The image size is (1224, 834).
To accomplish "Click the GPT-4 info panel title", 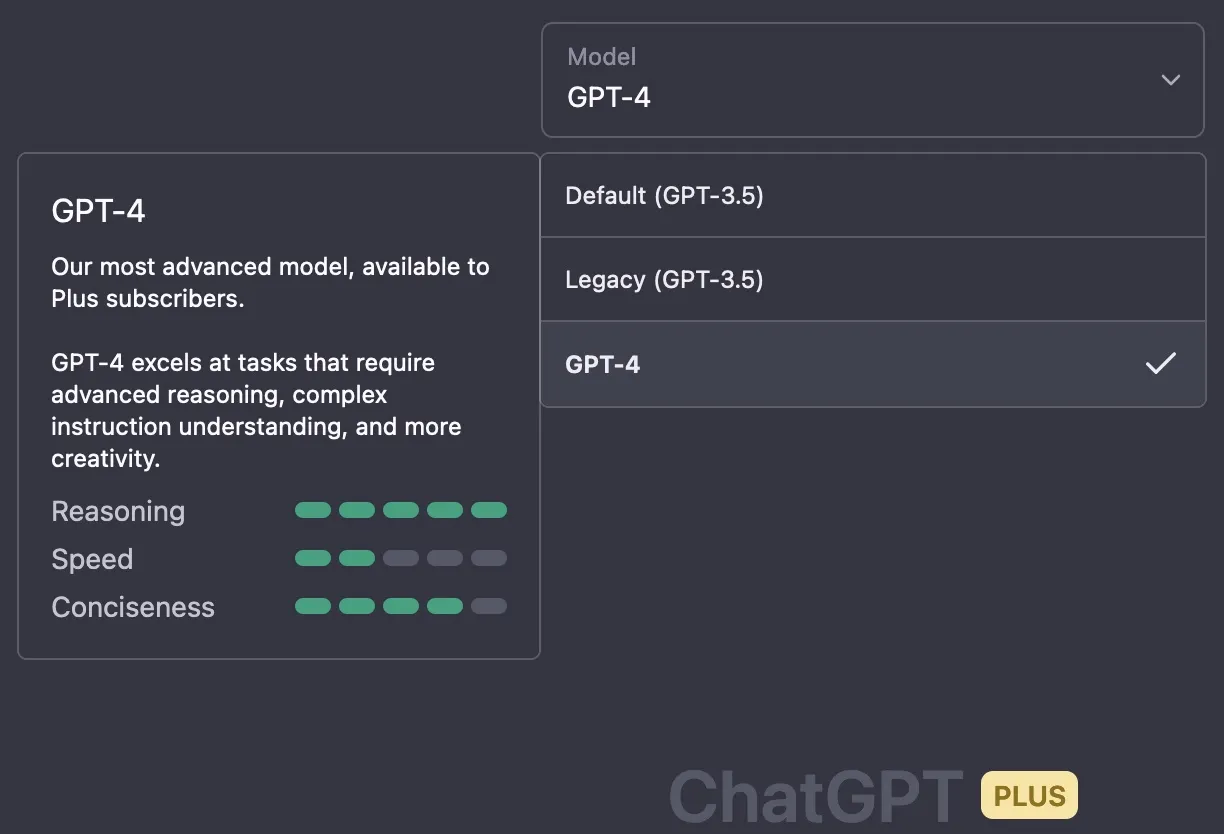I will (97, 211).
